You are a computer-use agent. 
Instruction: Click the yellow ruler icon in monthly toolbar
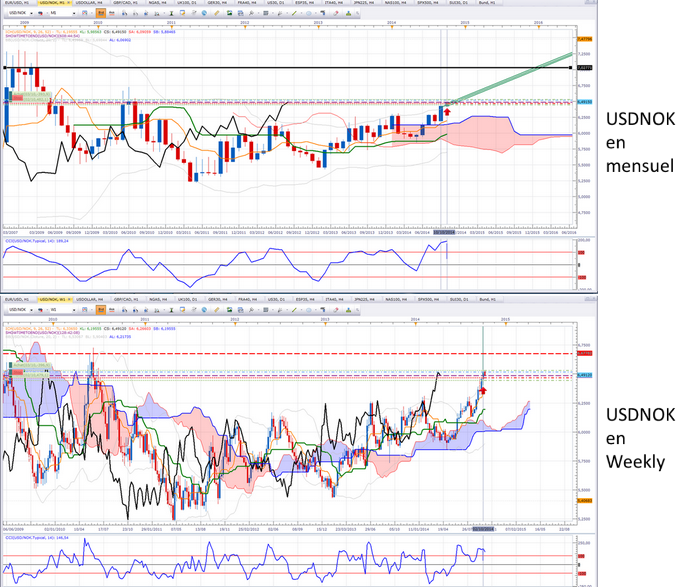click(217, 13)
